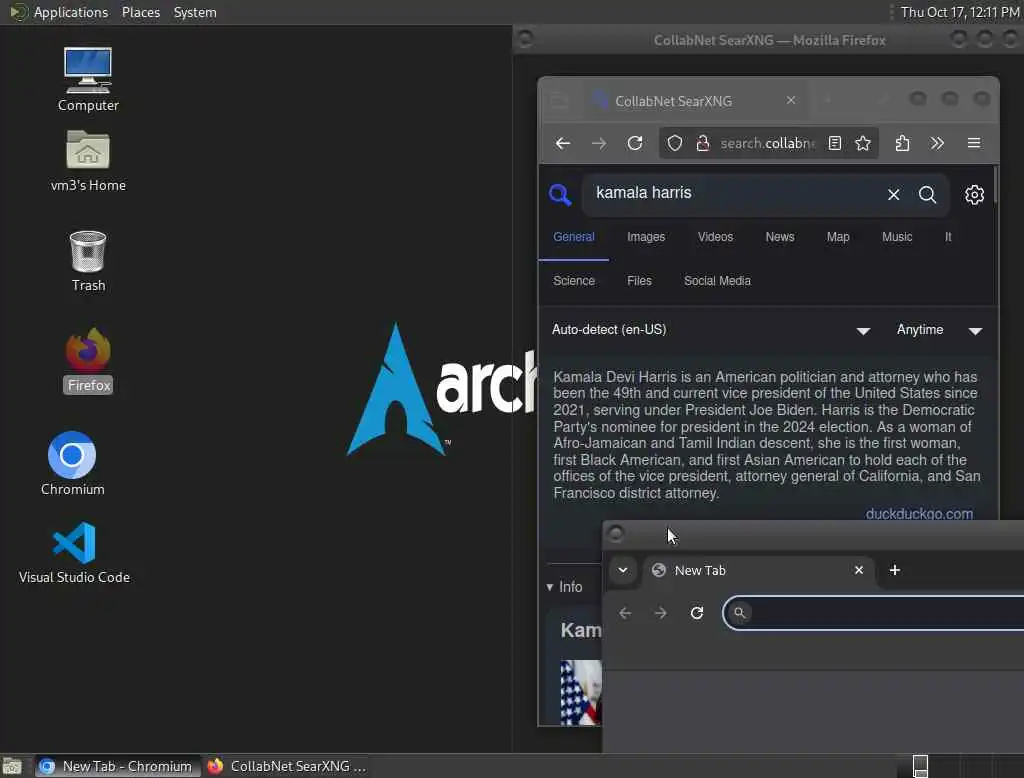
Task: Open SearXNG preferences gear icon
Action: (x=974, y=195)
